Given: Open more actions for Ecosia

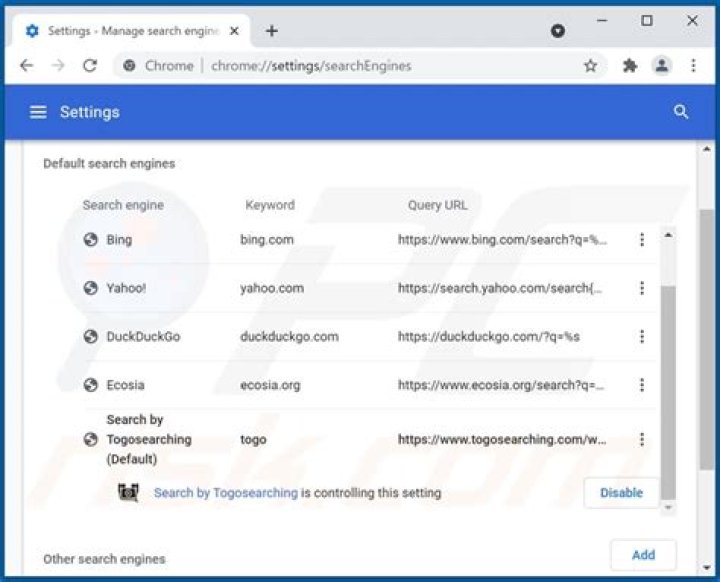Looking at the screenshot, I should pos(642,385).
